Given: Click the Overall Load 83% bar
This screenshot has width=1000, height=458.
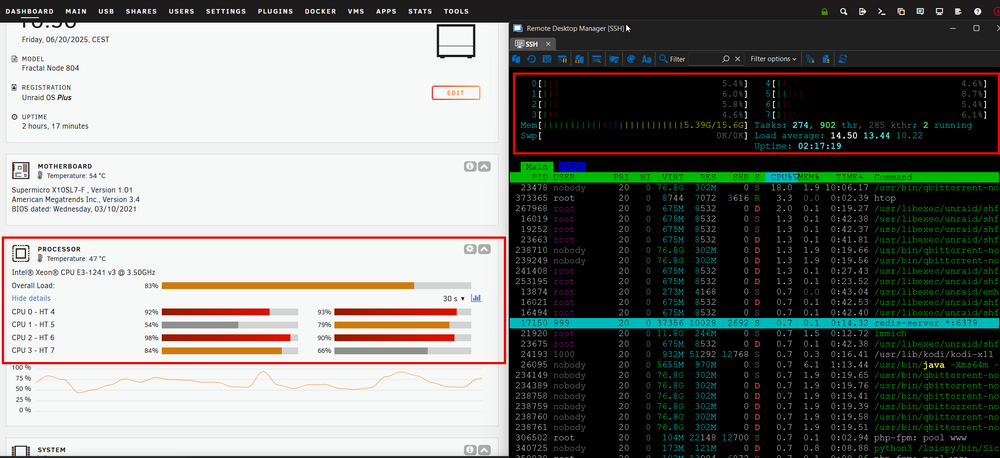Looking at the screenshot, I should [316, 286].
